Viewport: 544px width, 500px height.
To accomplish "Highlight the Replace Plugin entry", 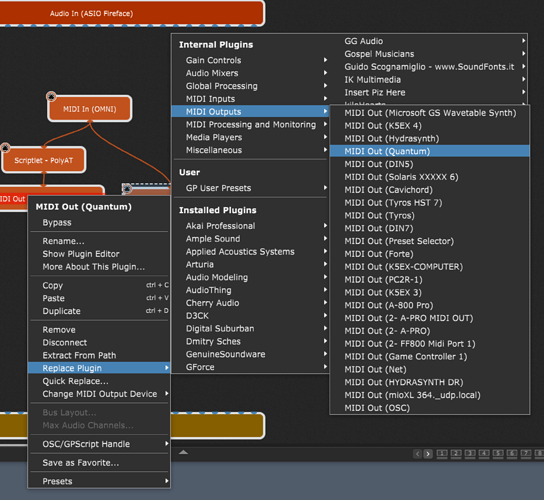I will coord(99,368).
